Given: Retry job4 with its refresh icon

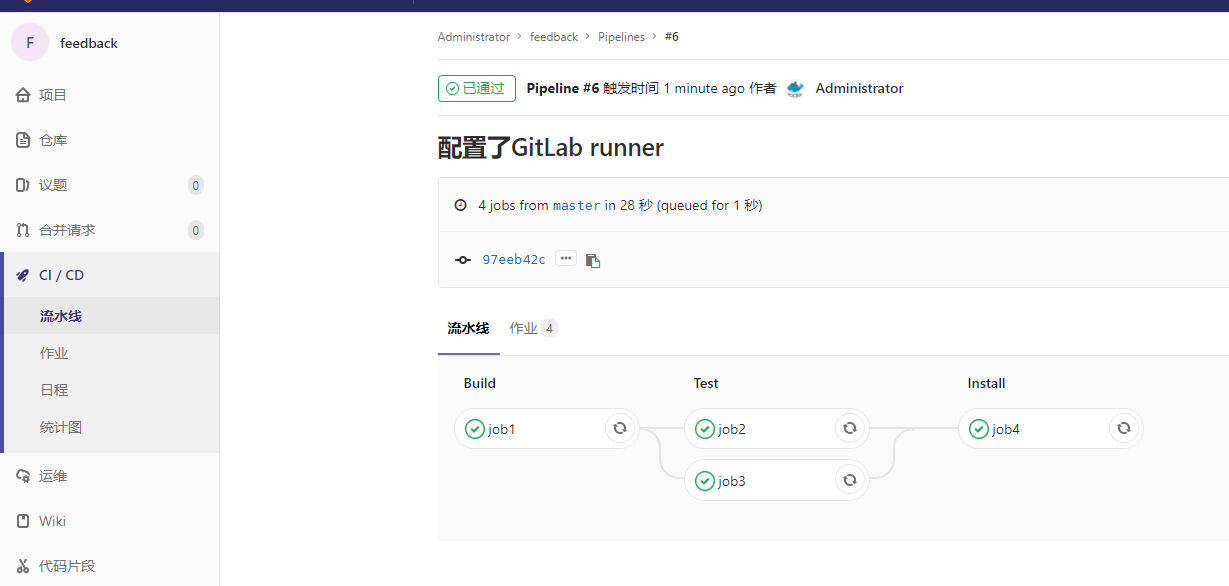Looking at the screenshot, I should point(1124,428).
